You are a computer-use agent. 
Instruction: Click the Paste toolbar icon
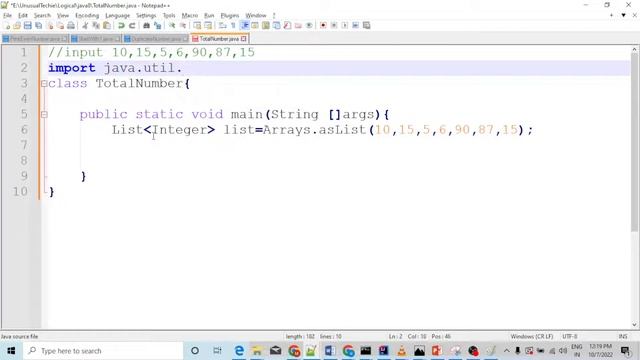(x=107, y=25)
